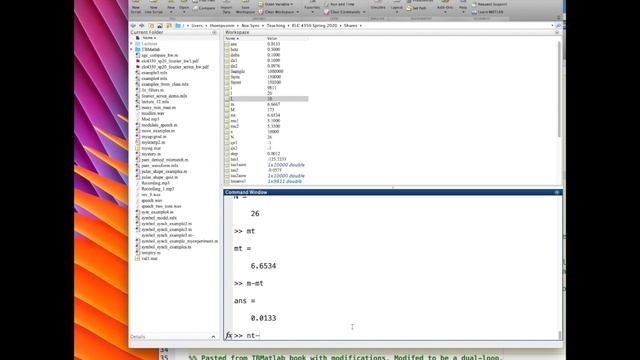Click the fx function browser icon
Image resolution: width=640 pixels, height=360 pixels.
pos(228,336)
